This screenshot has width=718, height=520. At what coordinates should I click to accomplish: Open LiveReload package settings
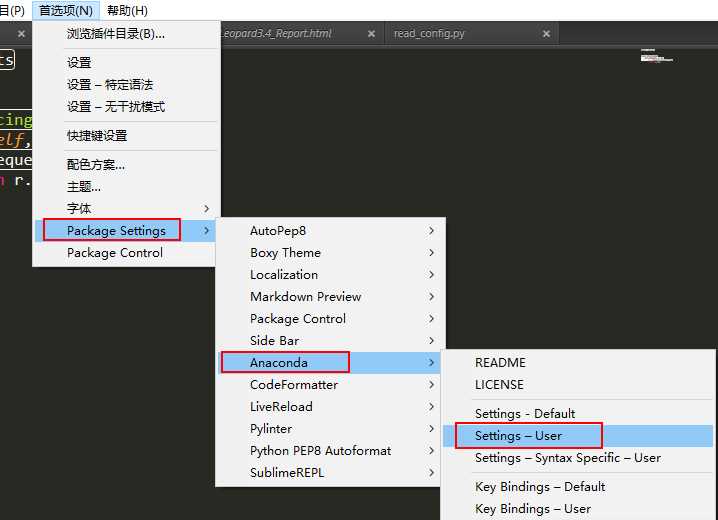click(329, 406)
